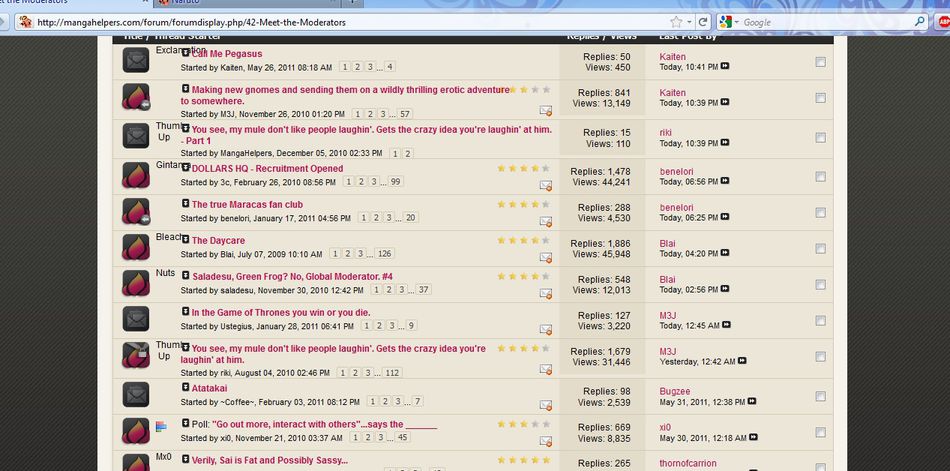Go to page 4 of Call Me Pegasus
This screenshot has width=950, height=471.
(x=390, y=67)
